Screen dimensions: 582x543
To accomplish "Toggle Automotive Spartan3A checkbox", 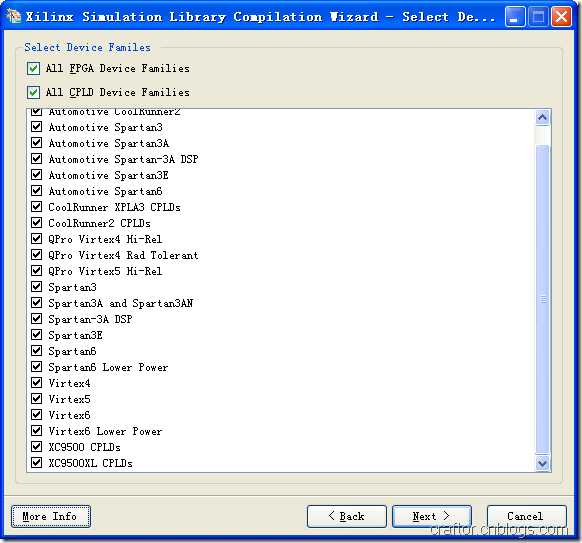I will click(36, 143).
